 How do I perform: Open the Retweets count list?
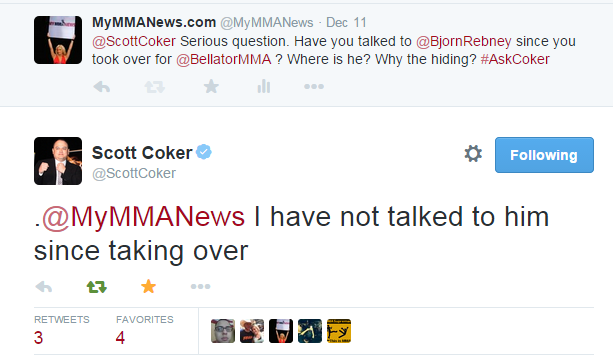point(61,331)
